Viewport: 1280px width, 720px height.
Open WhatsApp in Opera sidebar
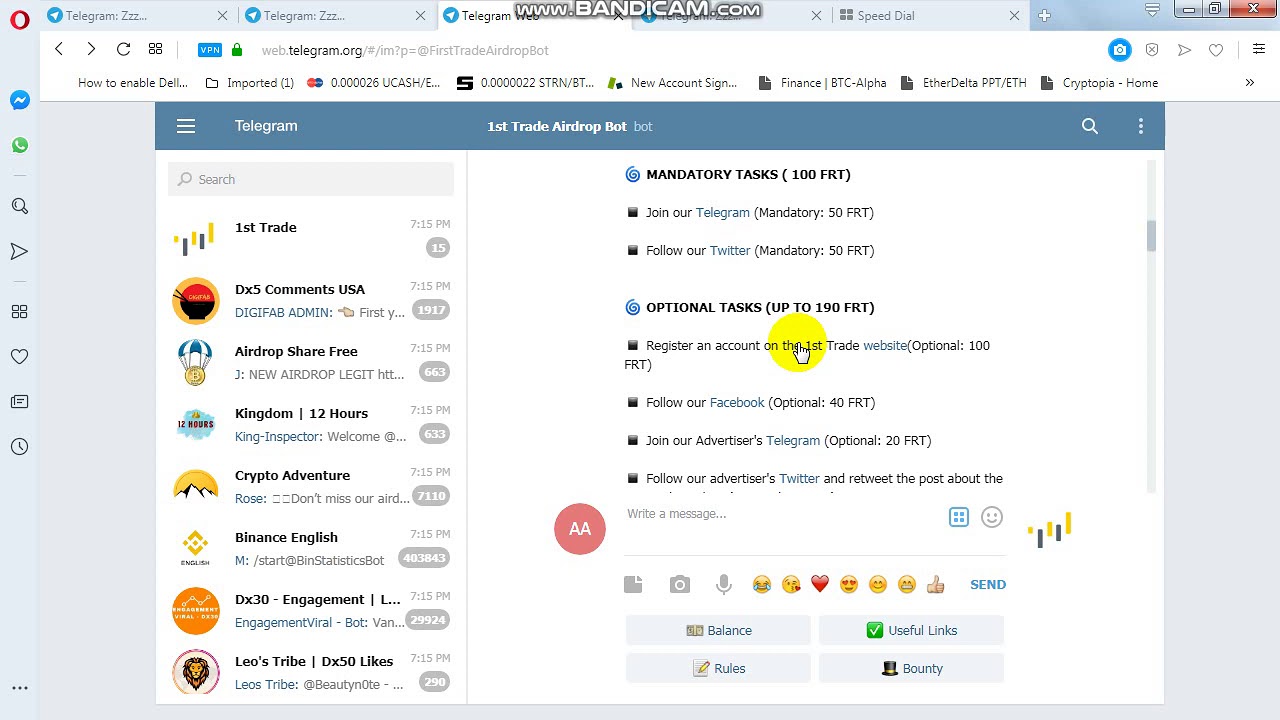20,146
